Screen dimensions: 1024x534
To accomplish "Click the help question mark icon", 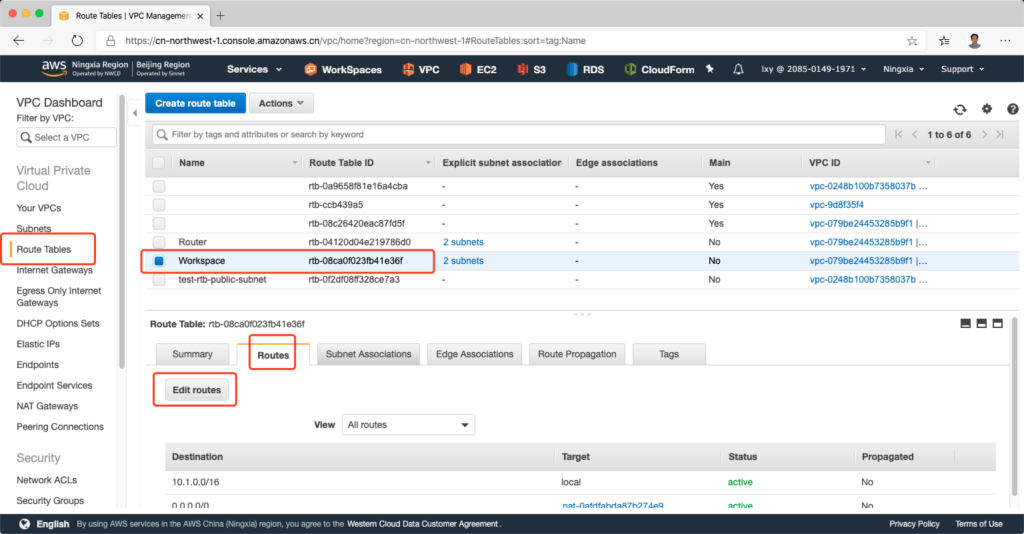I will 1012,109.
